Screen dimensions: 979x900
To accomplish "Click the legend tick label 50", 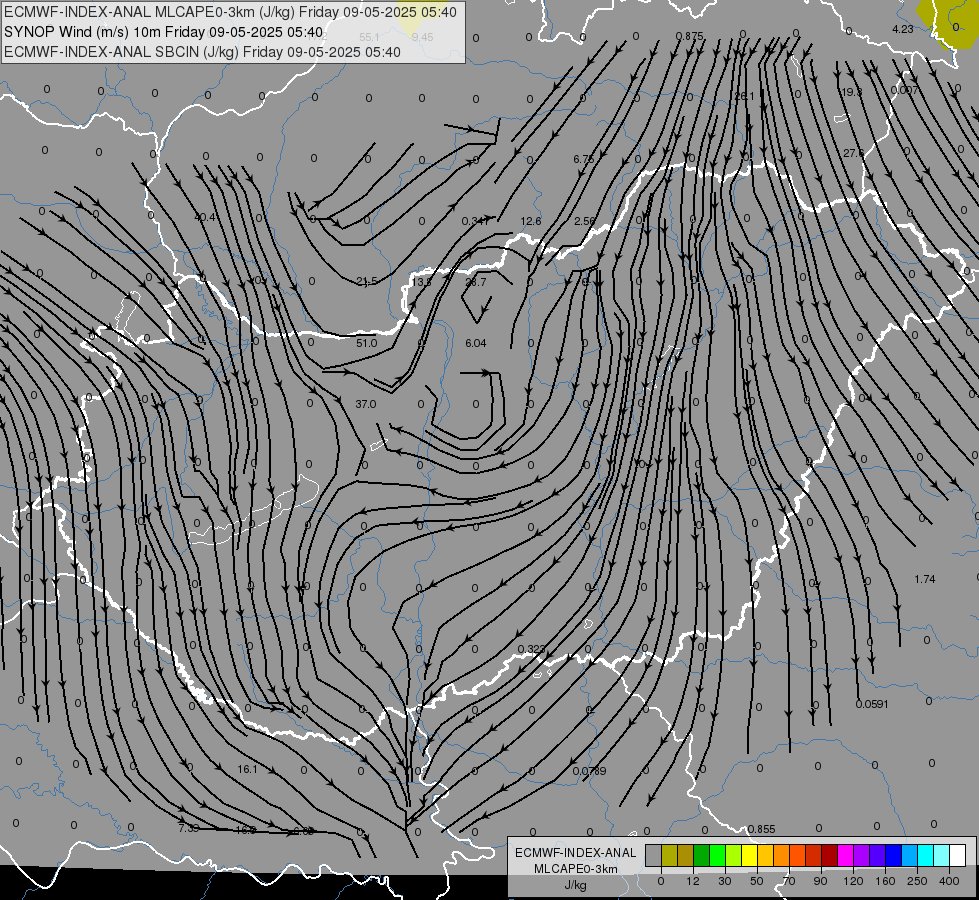I will 757,881.
